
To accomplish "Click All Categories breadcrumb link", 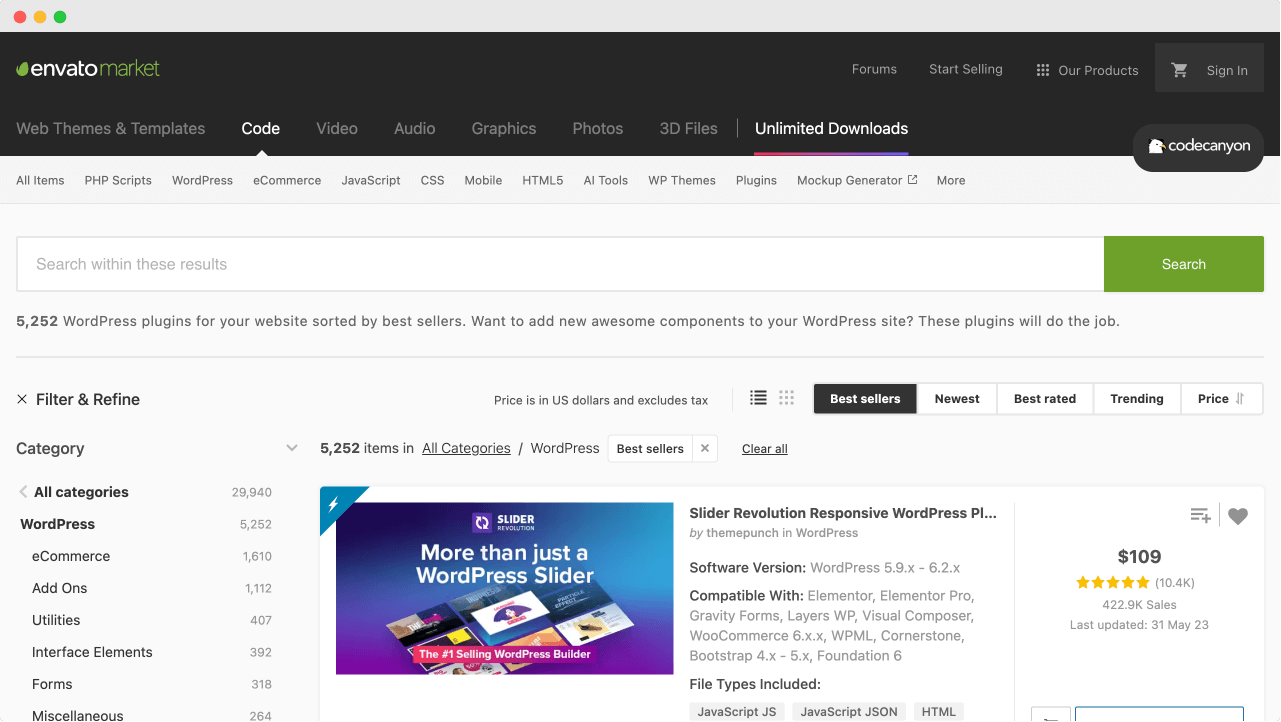I will tap(466, 448).
